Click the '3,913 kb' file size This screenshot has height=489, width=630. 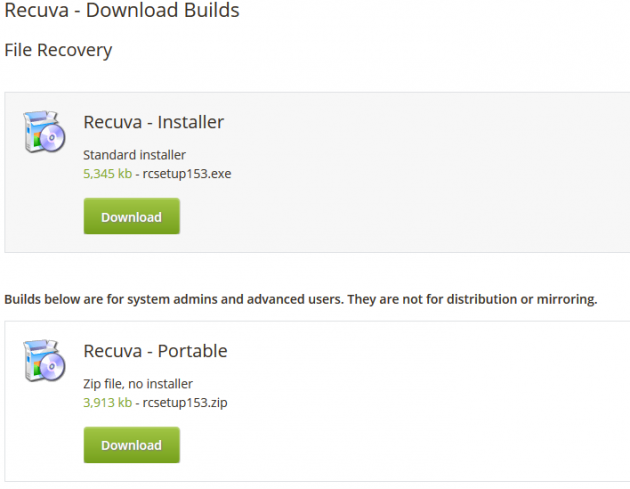tap(107, 402)
